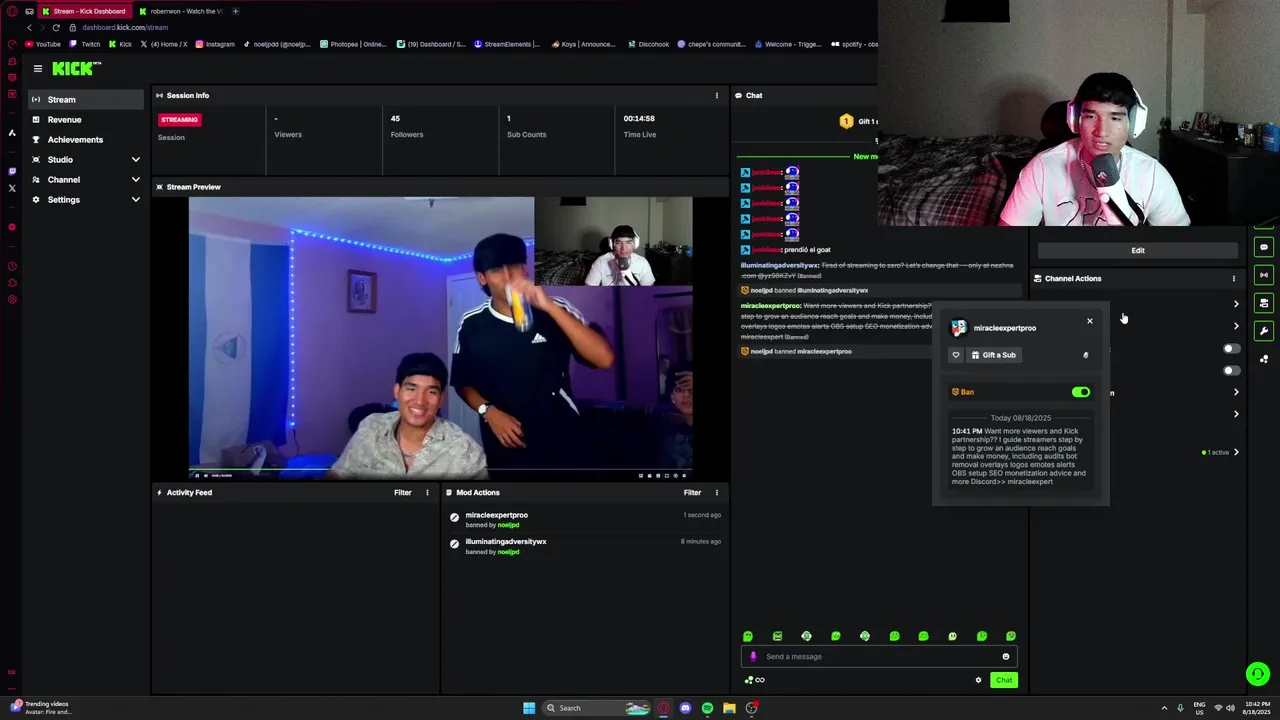Toggle second switch in Channel Actions panel
Image resolution: width=1280 pixels, height=720 pixels.
(1232, 371)
